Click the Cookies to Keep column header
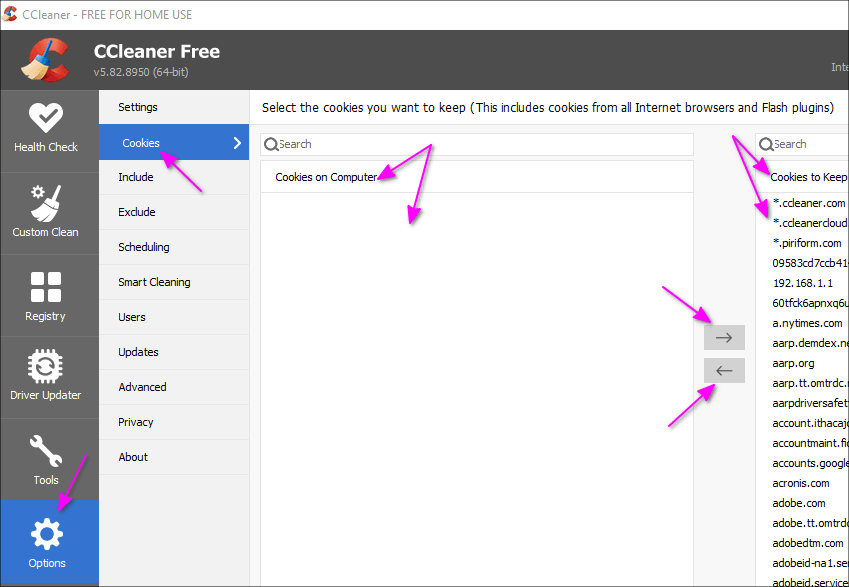Image resolution: width=849 pixels, height=587 pixels. (802, 177)
